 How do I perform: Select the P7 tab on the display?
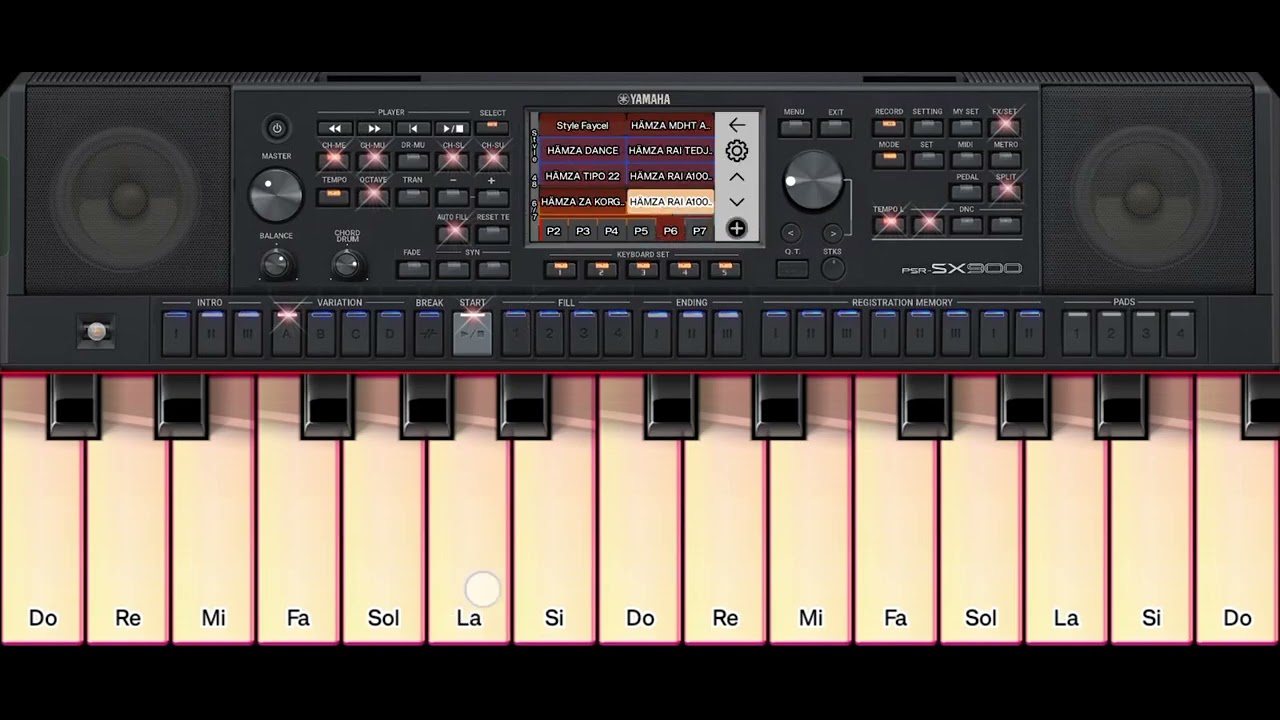click(x=699, y=231)
